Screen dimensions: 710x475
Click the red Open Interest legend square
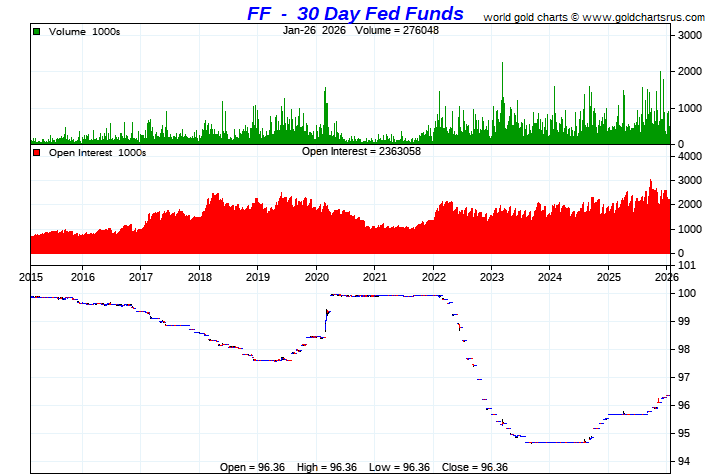coord(37,153)
